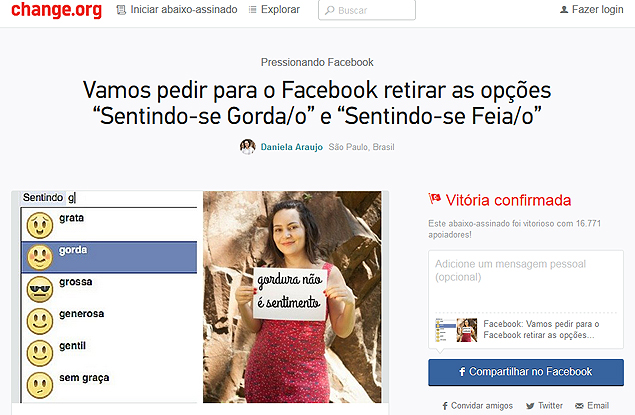Viewport: 635px width, 415px height.
Task: Click Daniela Araujo's avatar picture
Action: click(x=247, y=147)
